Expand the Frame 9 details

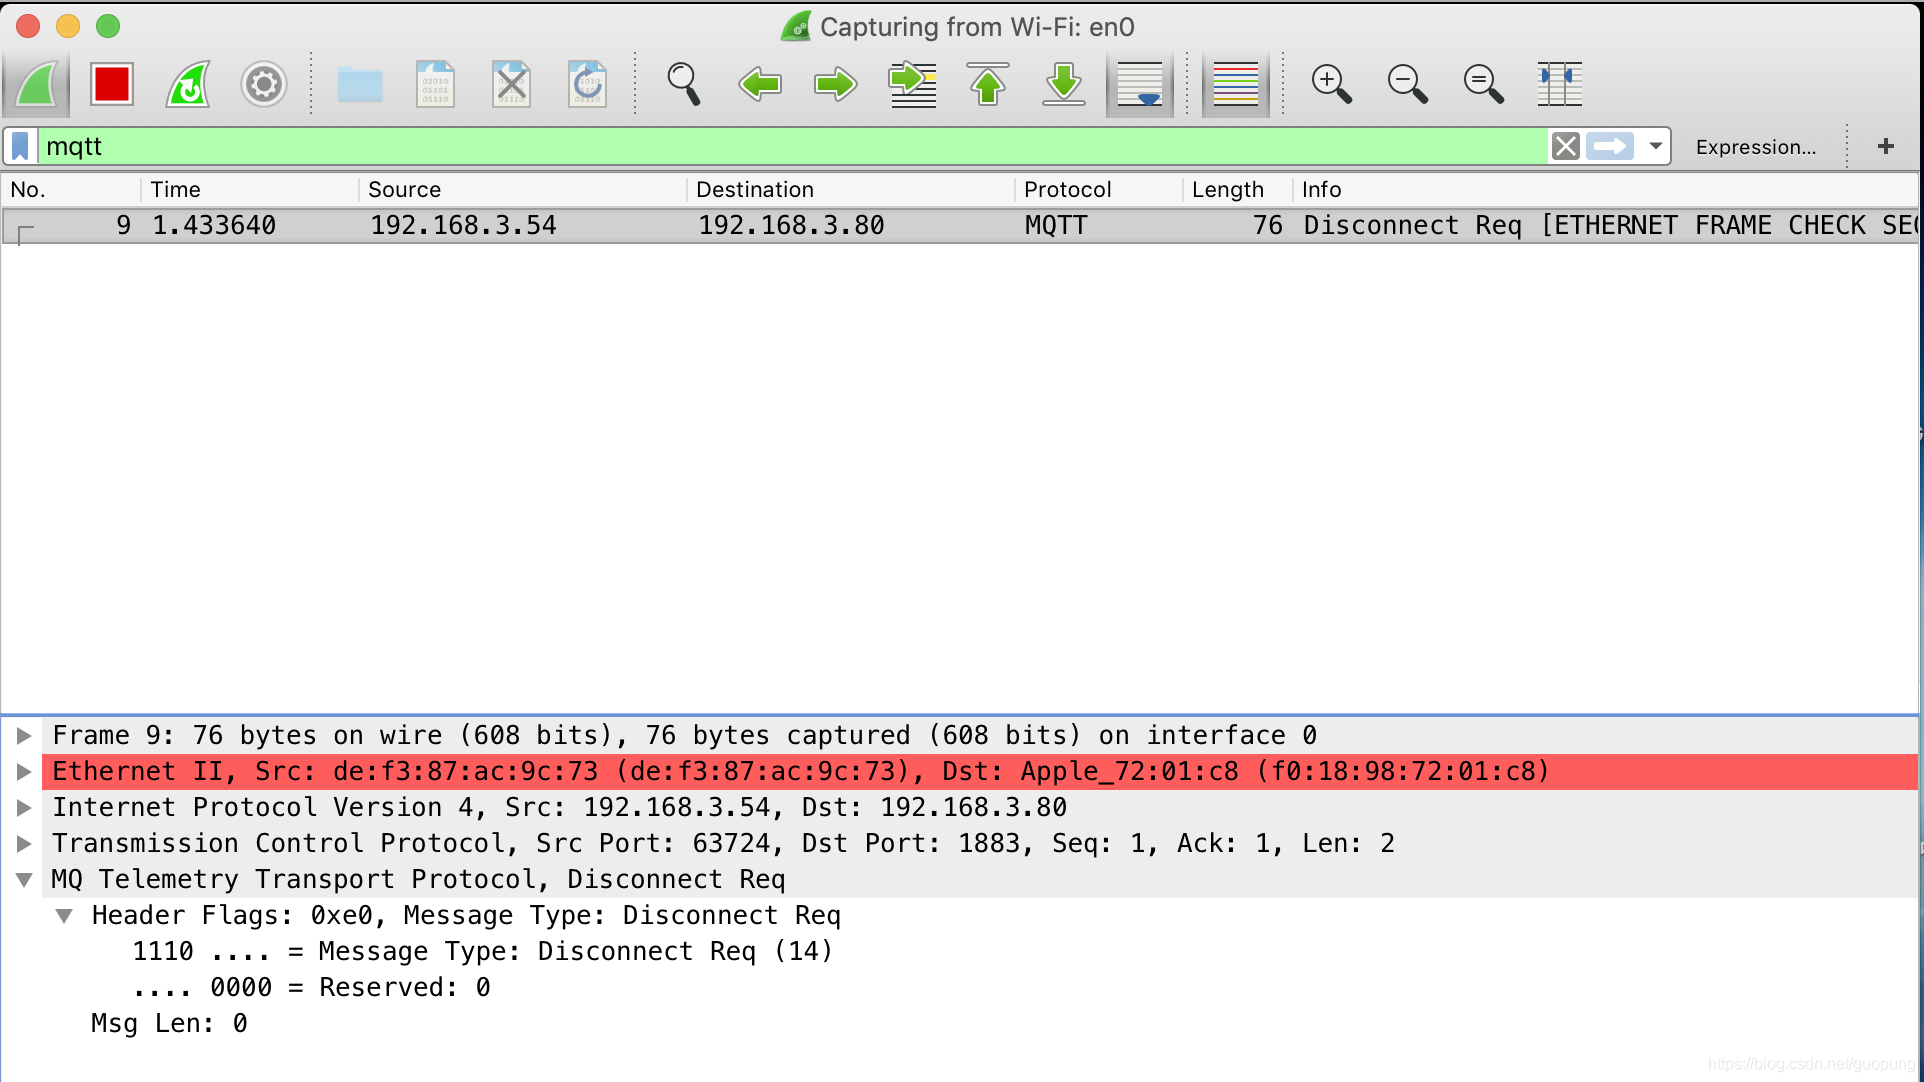coord(24,736)
